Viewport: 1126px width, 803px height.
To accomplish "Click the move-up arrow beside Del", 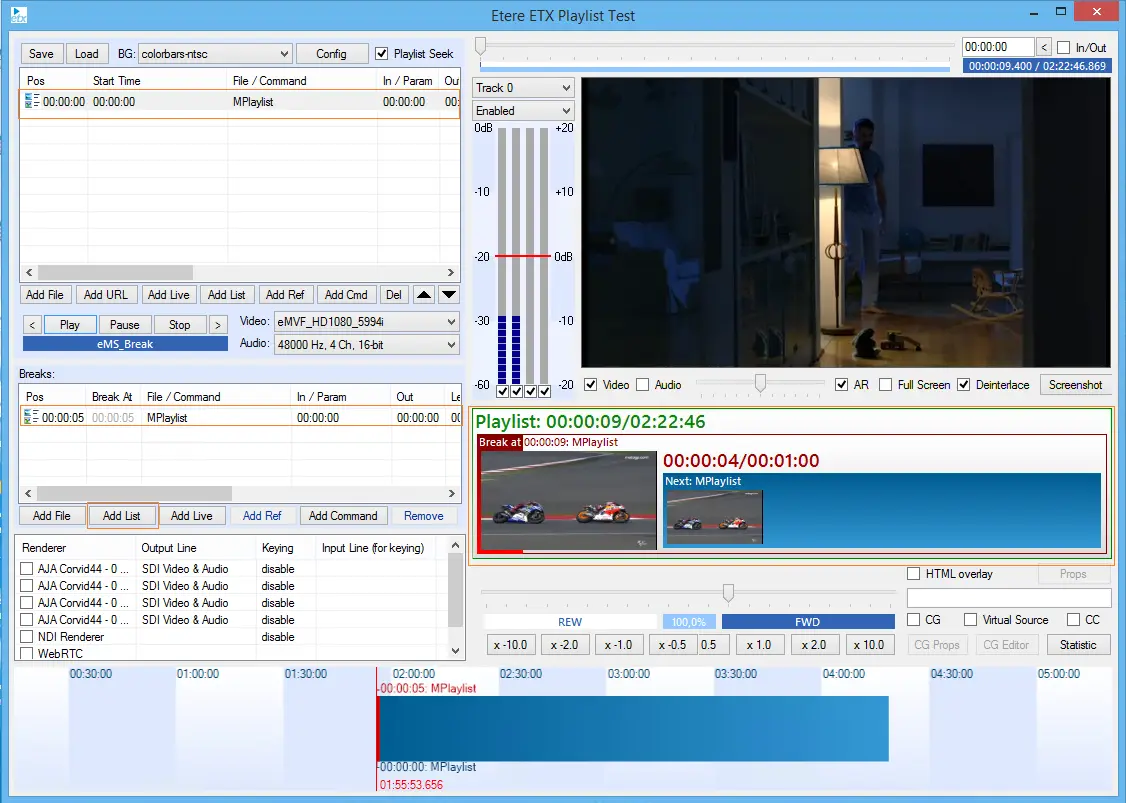I will 424,295.
